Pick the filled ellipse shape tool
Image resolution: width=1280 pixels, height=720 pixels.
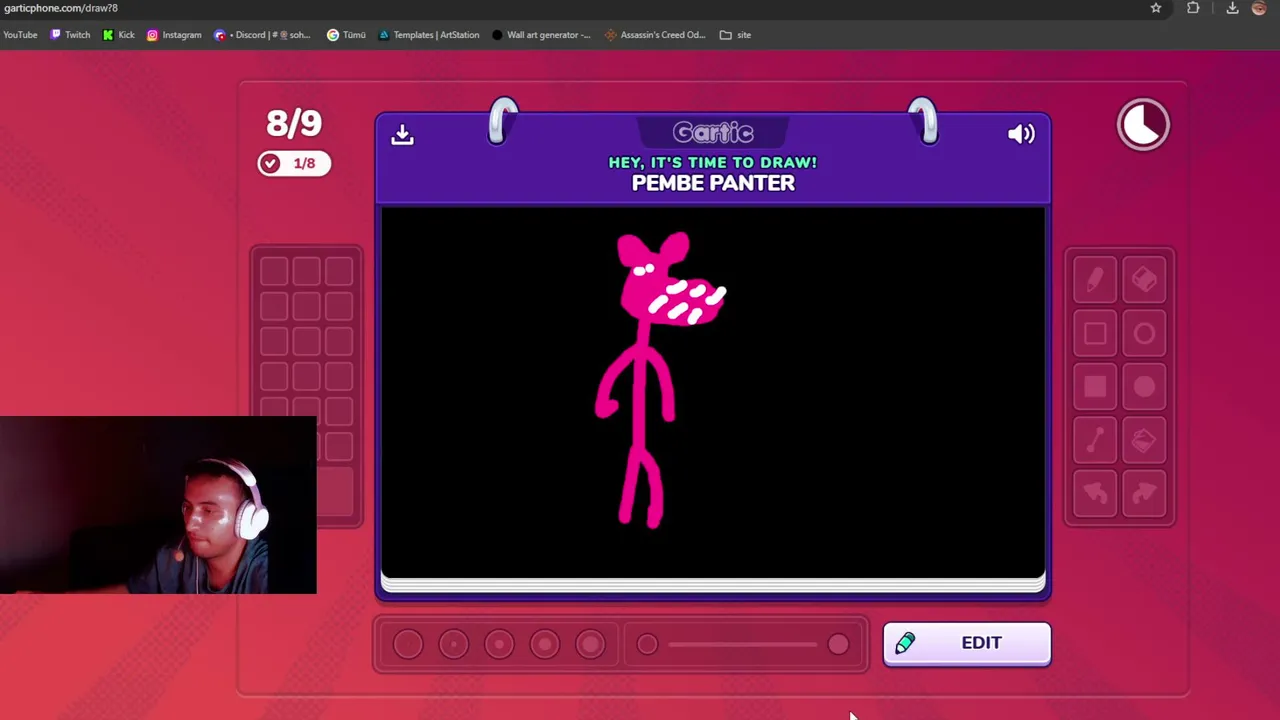coord(1144,387)
